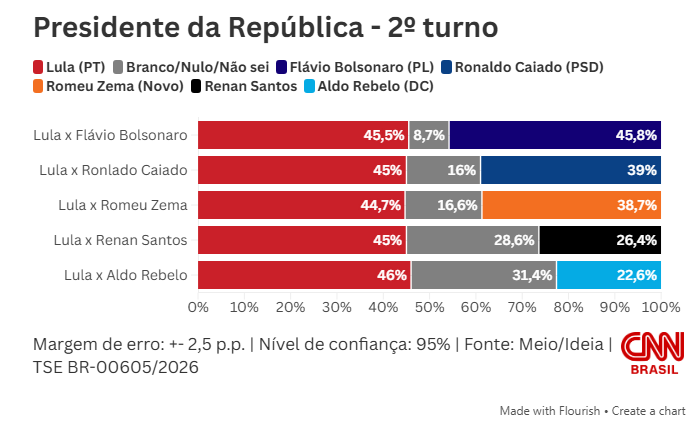Image resolution: width=699 pixels, height=421 pixels.
Task: Click Aldo Rebelo's 22,6% light blue bar
Action: (608, 275)
